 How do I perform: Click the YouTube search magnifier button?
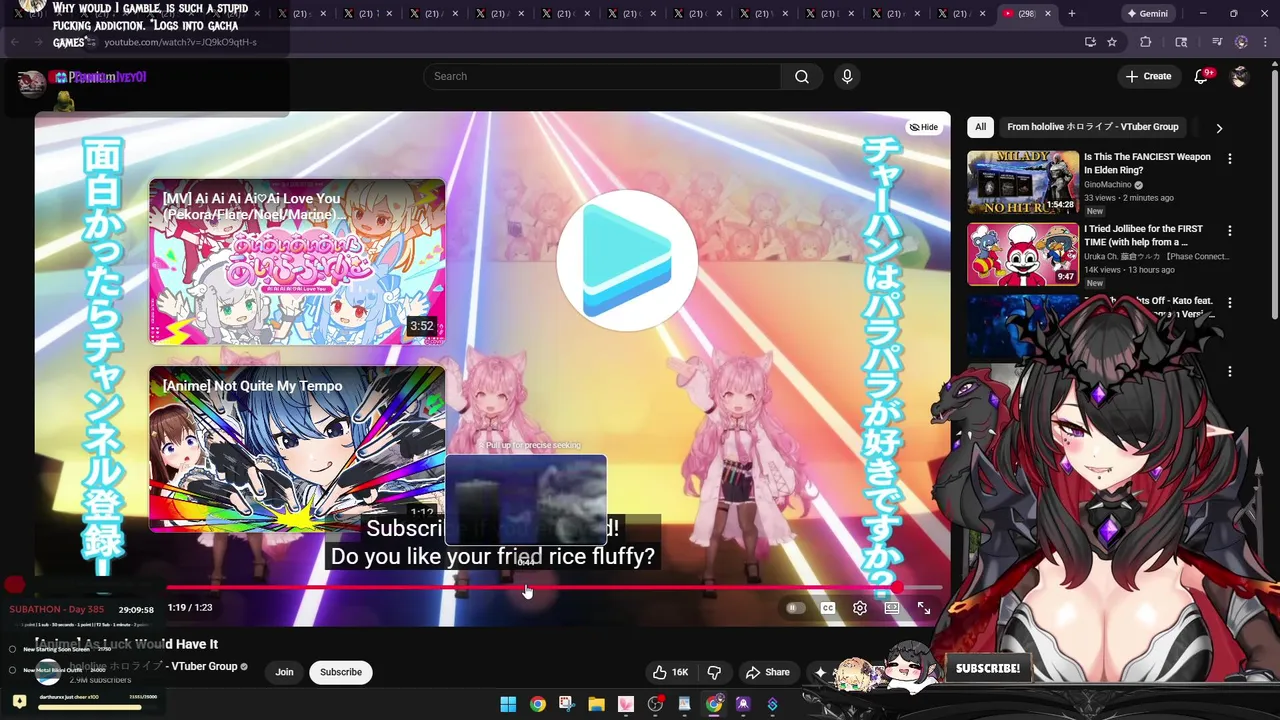802,76
